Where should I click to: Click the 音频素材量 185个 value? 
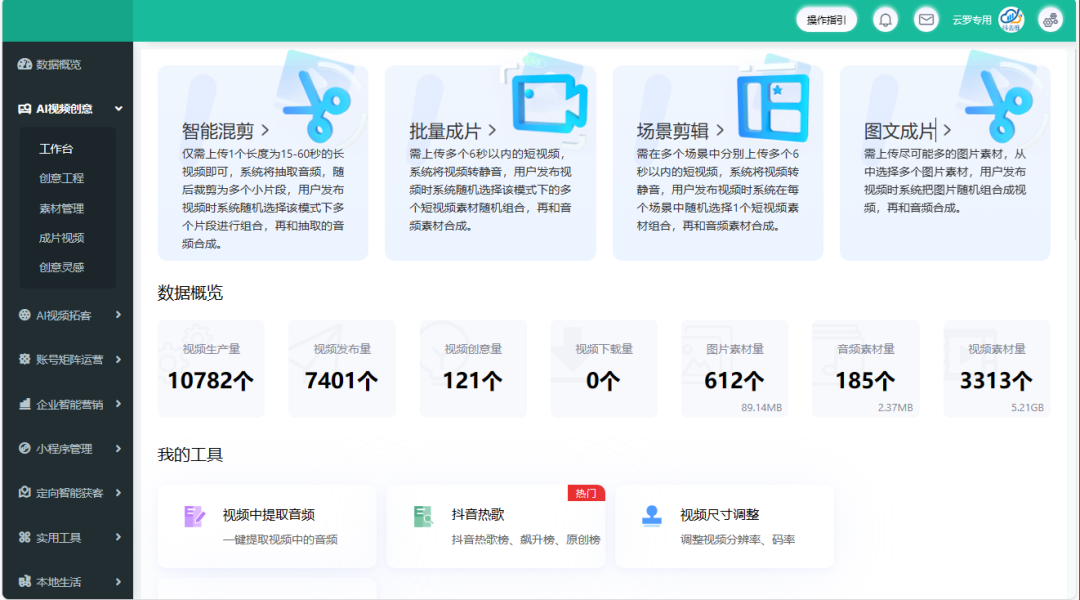865,381
